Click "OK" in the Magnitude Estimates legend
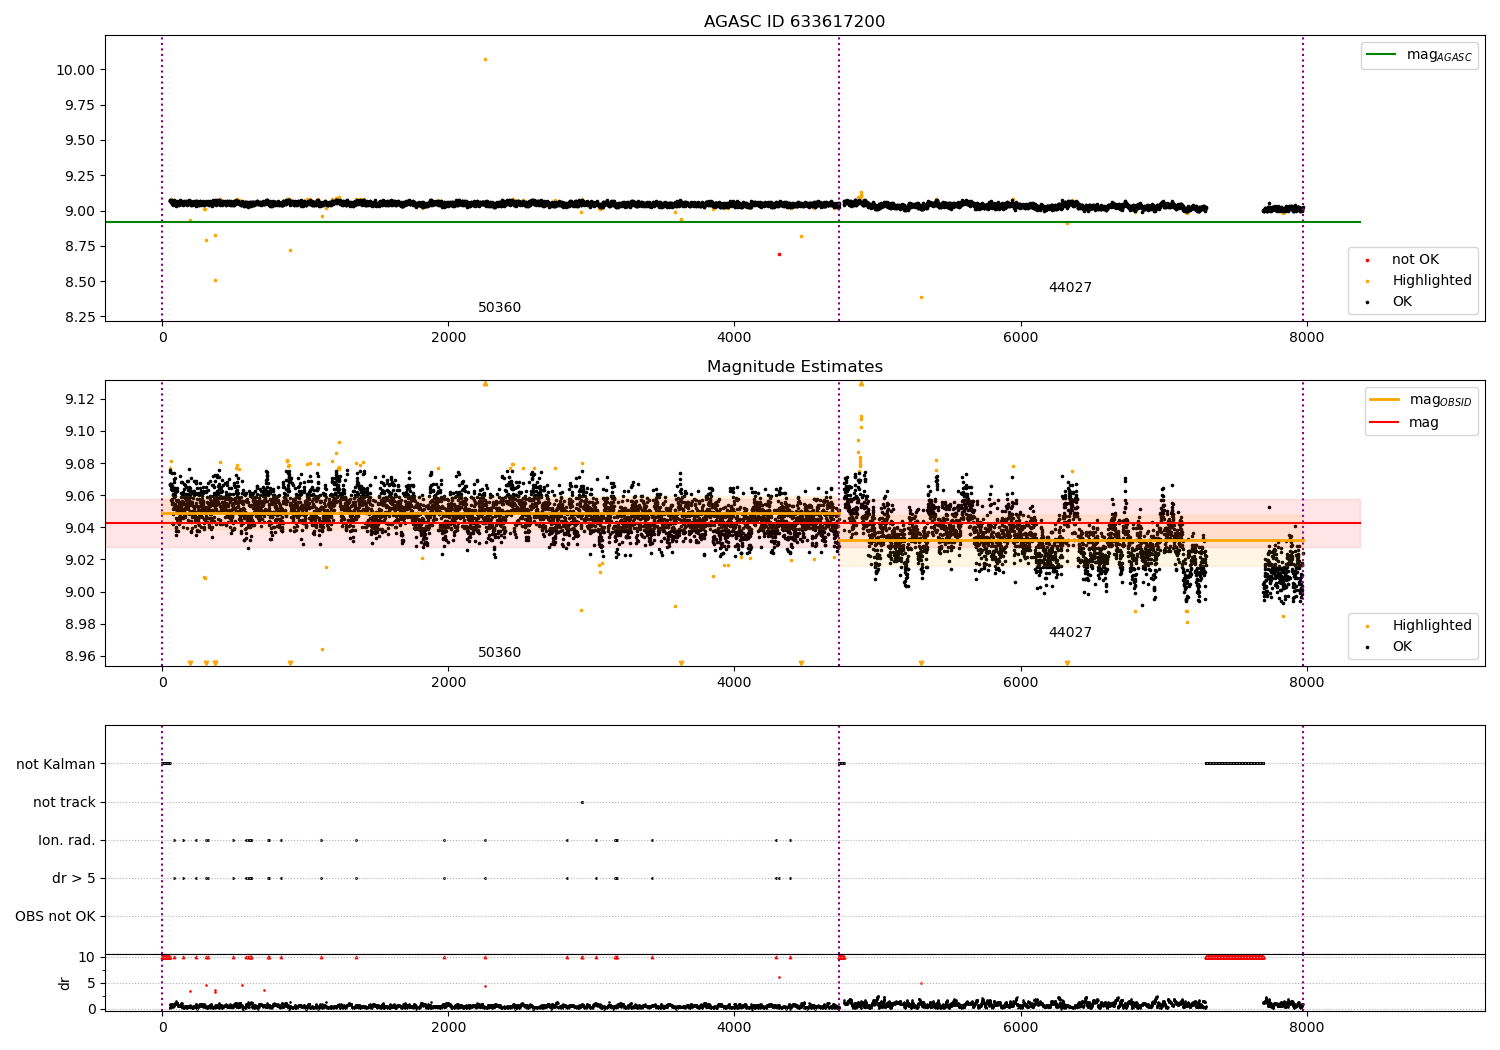The height and width of the screenshot is (1050, 1500). coord(1402,647)
